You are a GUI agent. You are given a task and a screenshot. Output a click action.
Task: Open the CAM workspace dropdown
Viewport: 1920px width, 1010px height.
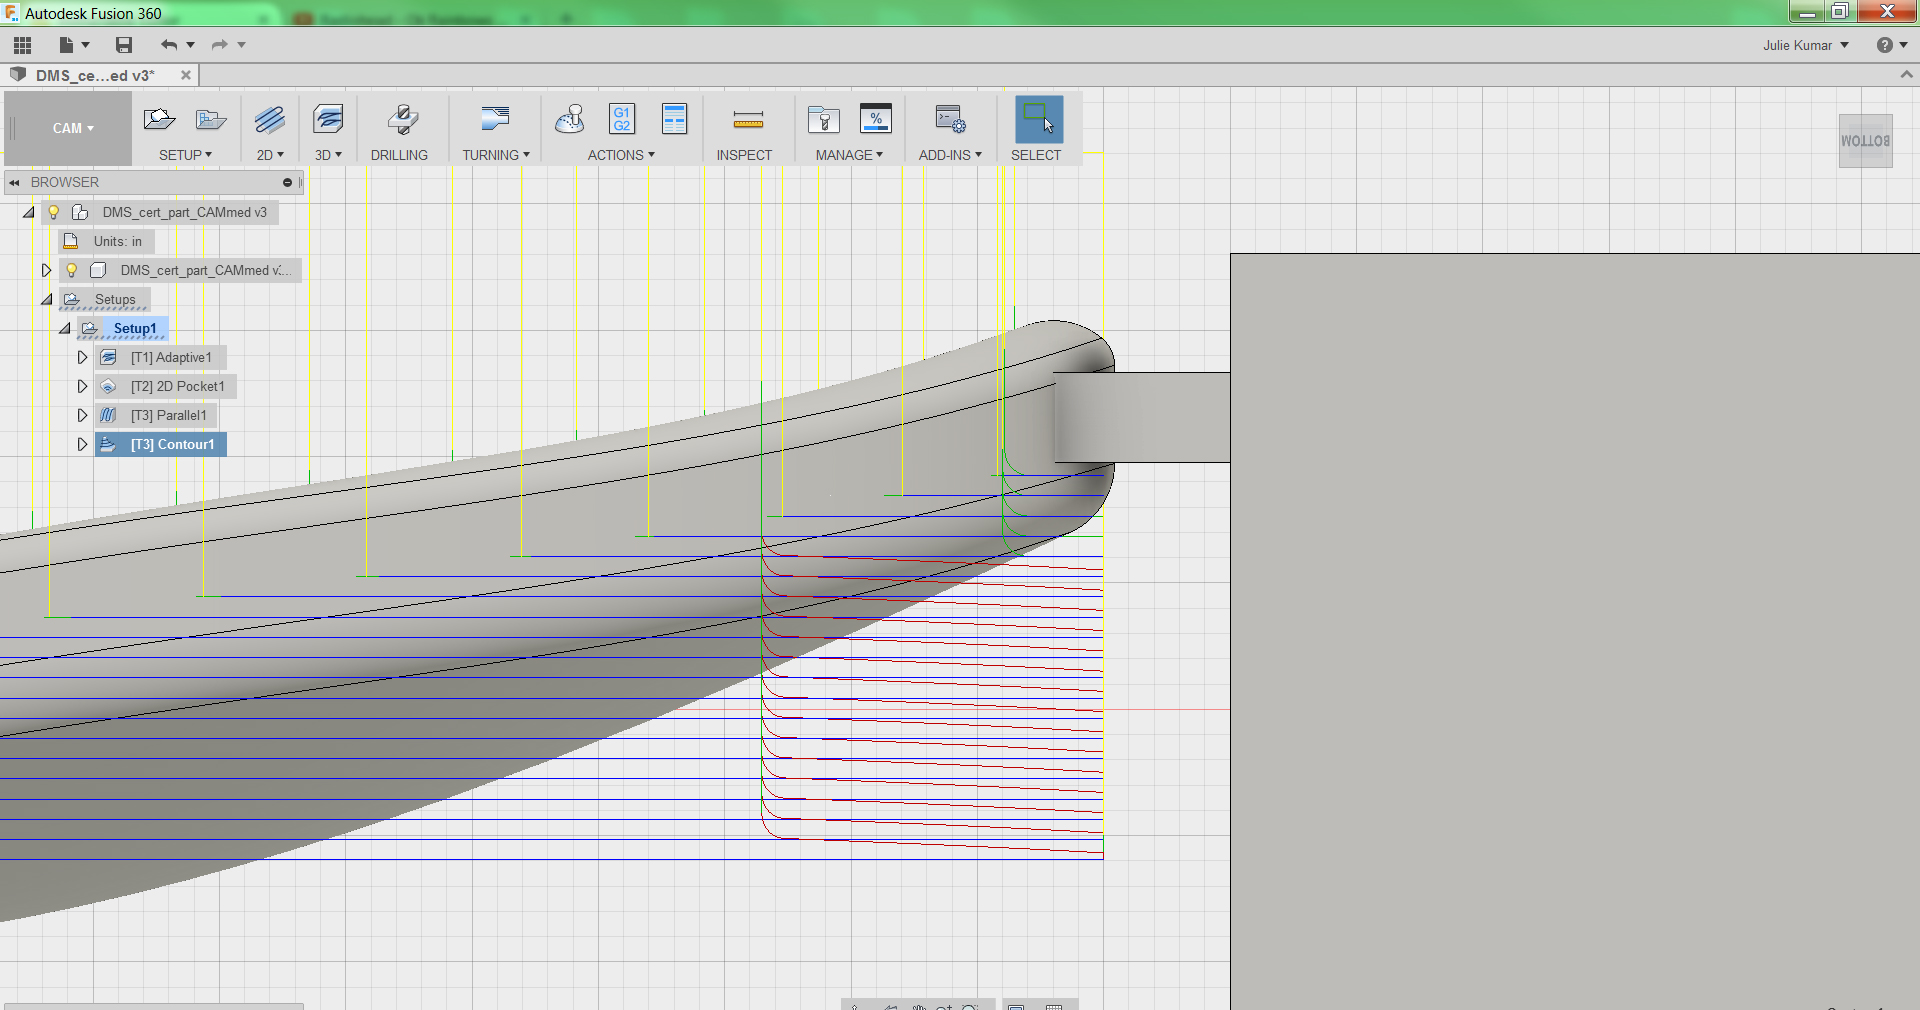pos(73,128)
